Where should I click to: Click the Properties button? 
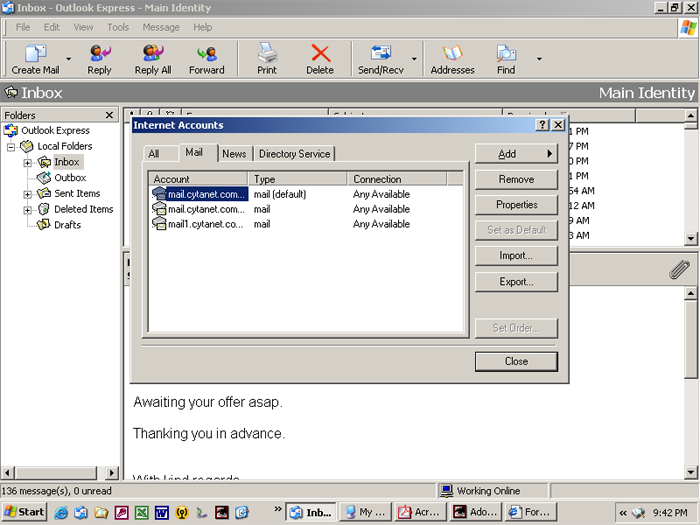coord(516,205)
